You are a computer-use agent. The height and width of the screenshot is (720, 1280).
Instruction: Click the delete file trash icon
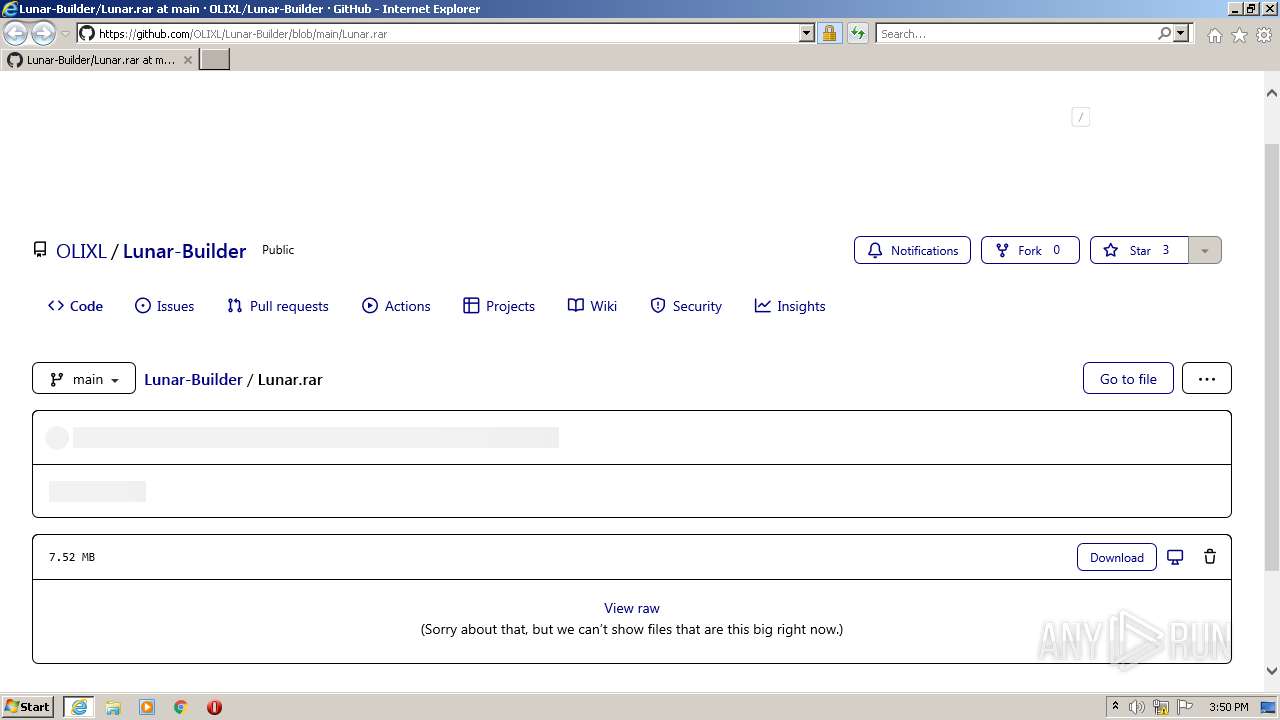(1210, 557)
